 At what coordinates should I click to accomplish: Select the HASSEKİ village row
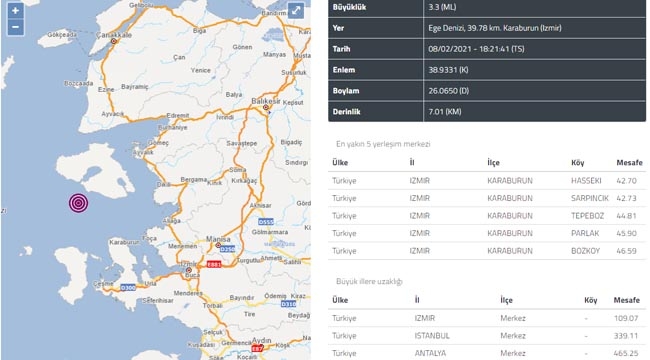[487, 181]
